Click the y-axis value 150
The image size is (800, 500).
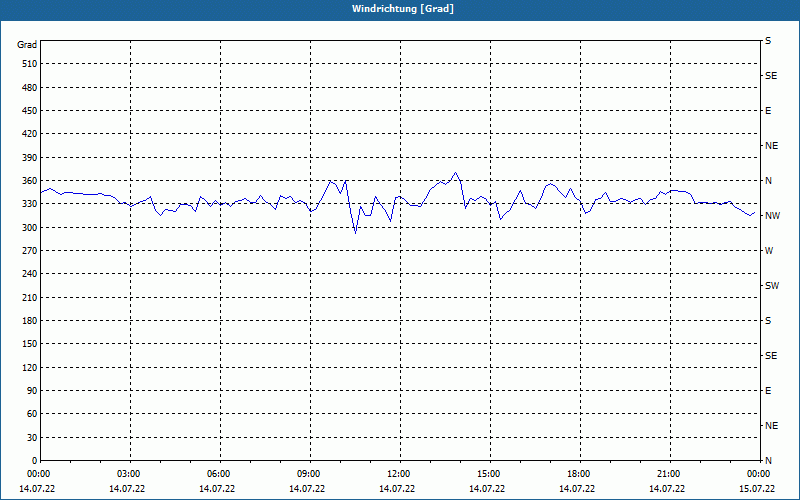[30, 343]
